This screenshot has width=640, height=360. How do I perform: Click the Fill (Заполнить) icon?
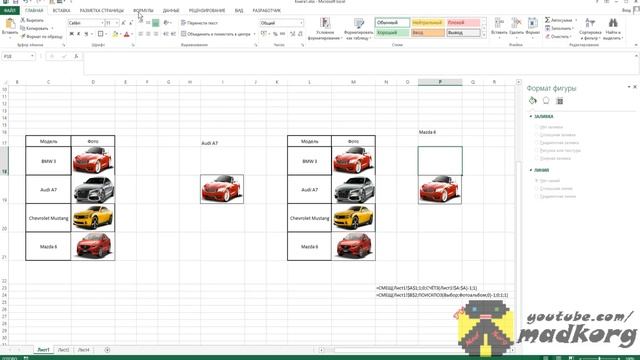tap(547, 28)
